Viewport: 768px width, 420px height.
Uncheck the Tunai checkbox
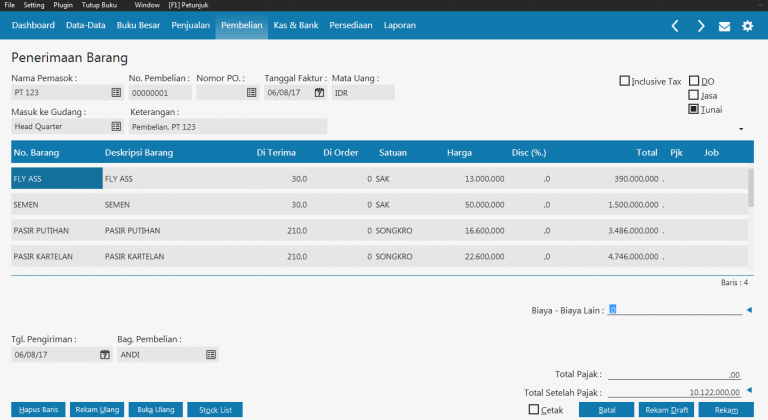[694, 109]
